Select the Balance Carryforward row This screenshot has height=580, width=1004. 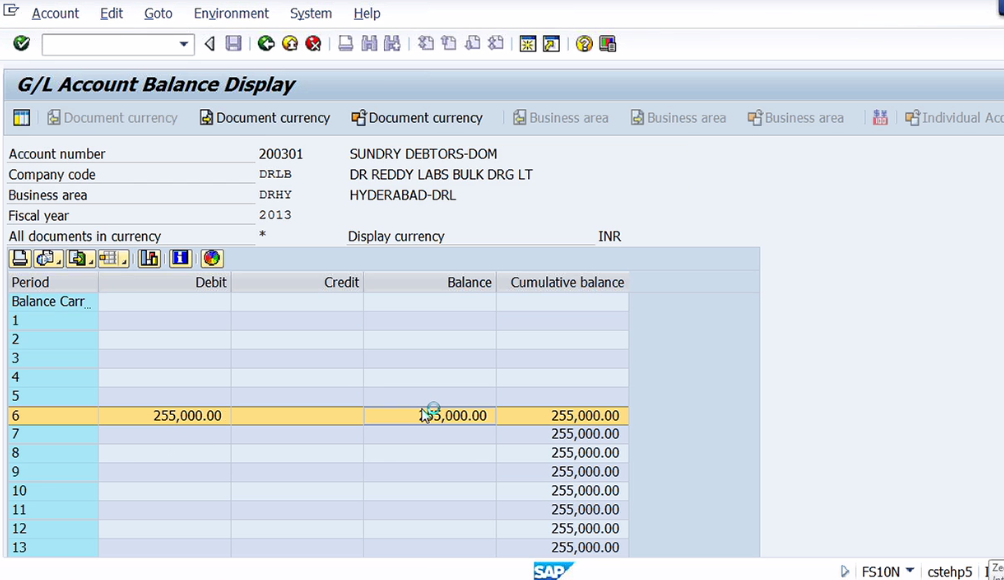(x=53, y=302)
